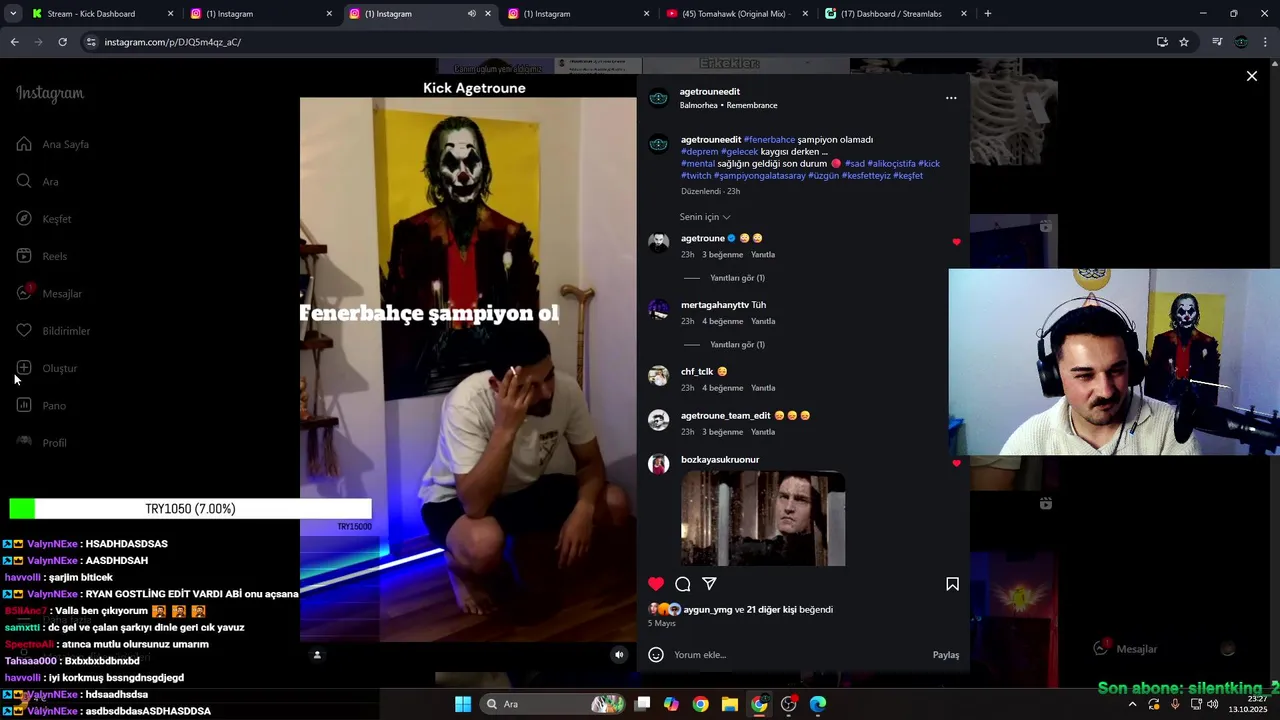Click the taskbar Ara search box
The image size is (1280, 720).
click(x=555, y=704)
